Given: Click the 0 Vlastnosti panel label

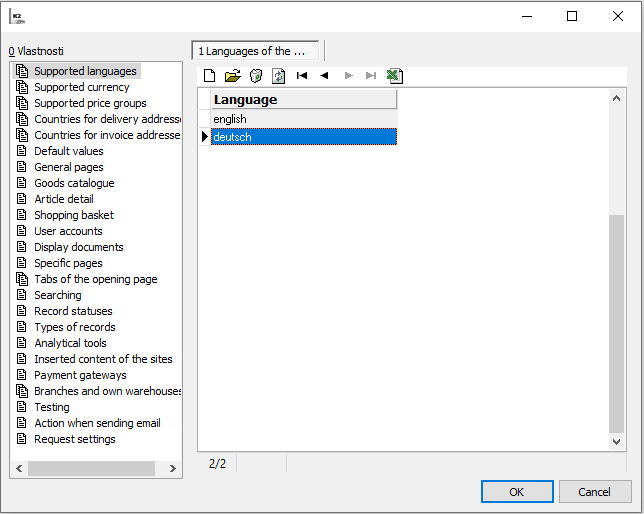Looking at the screenshot, I should point(36,51).
